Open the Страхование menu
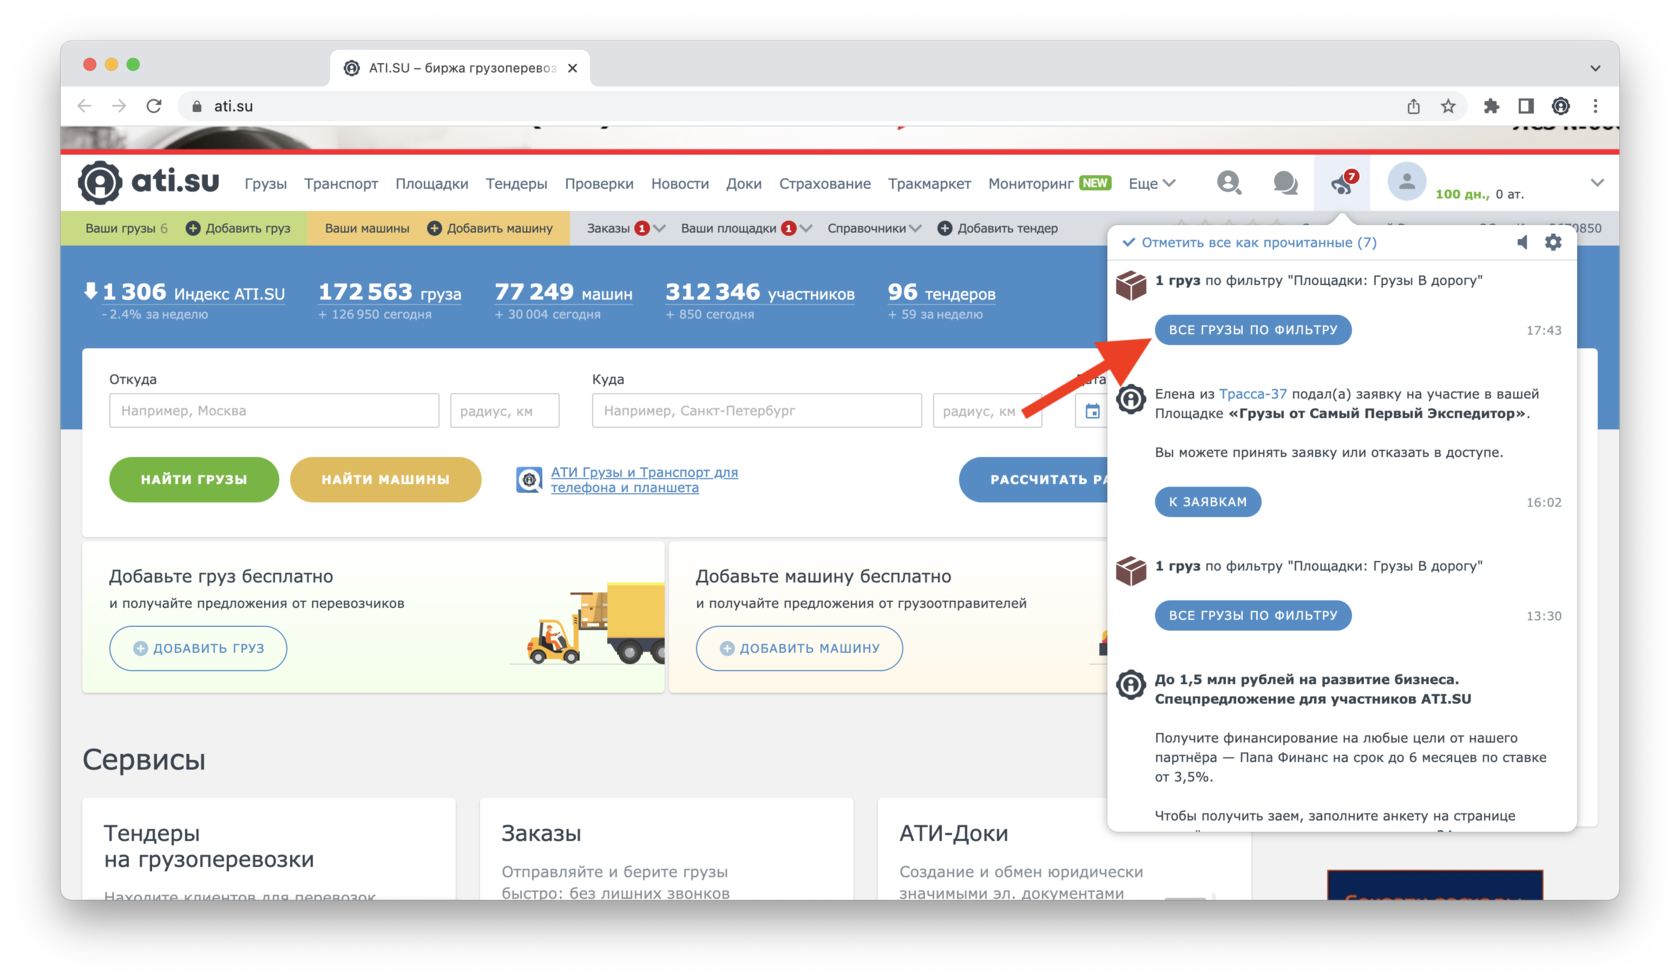1680x980 pixels. click(825, 183)
